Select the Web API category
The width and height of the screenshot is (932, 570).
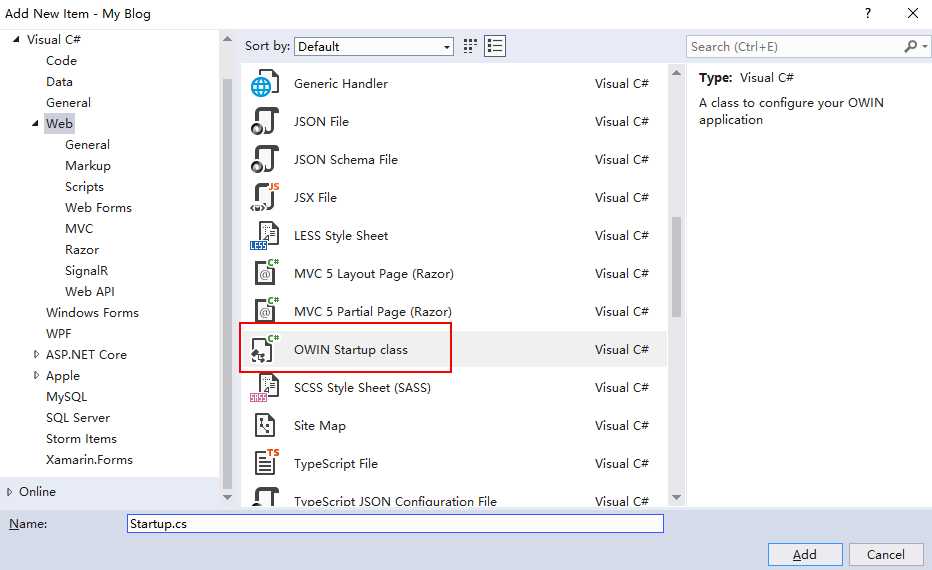click(90, 291)
